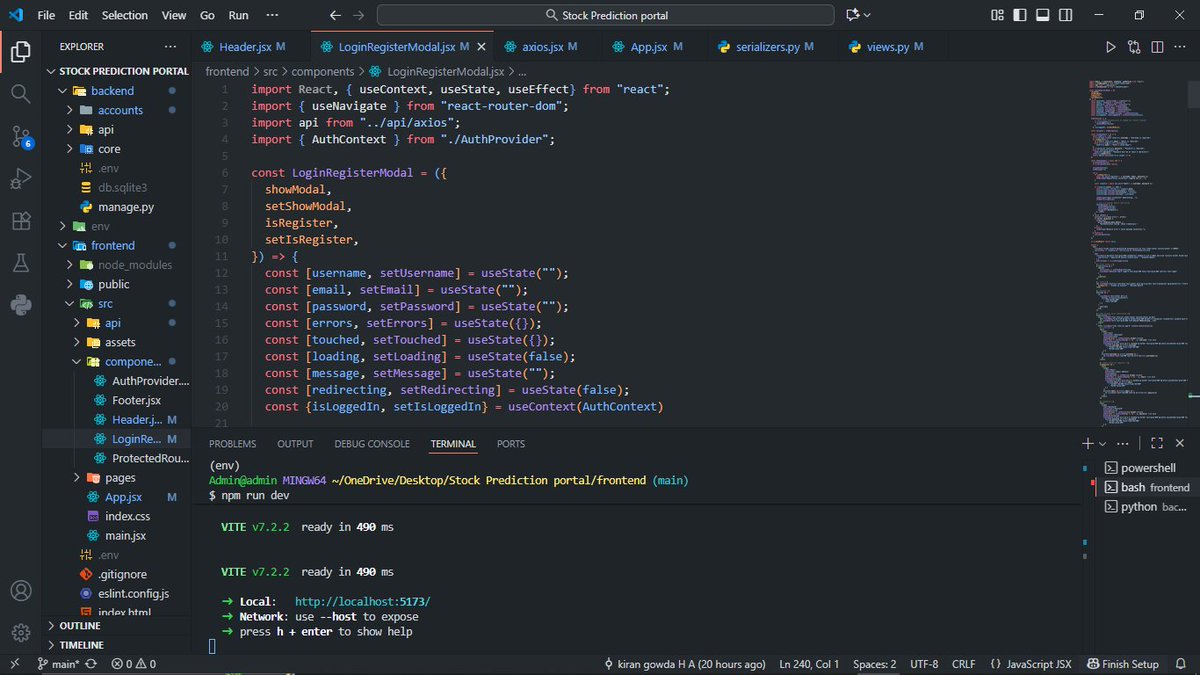Toggle secondary side bar visibility
The height and width of the screenshot is (675, 1200).
[1064, 15]
